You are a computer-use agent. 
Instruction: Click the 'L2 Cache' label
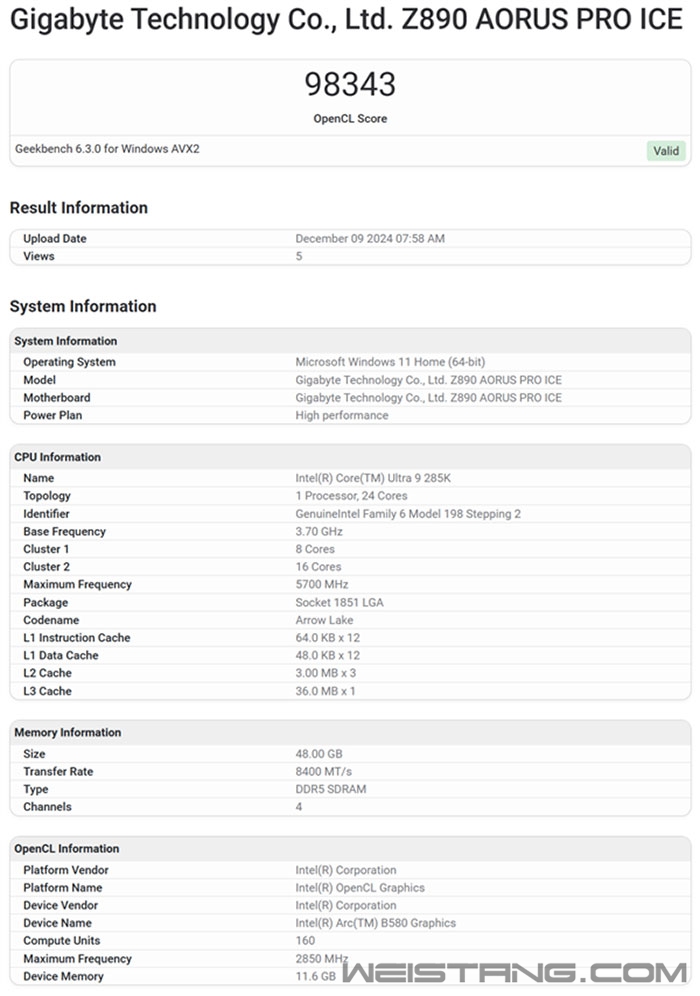pyautogui.click(x=48, y=673)
